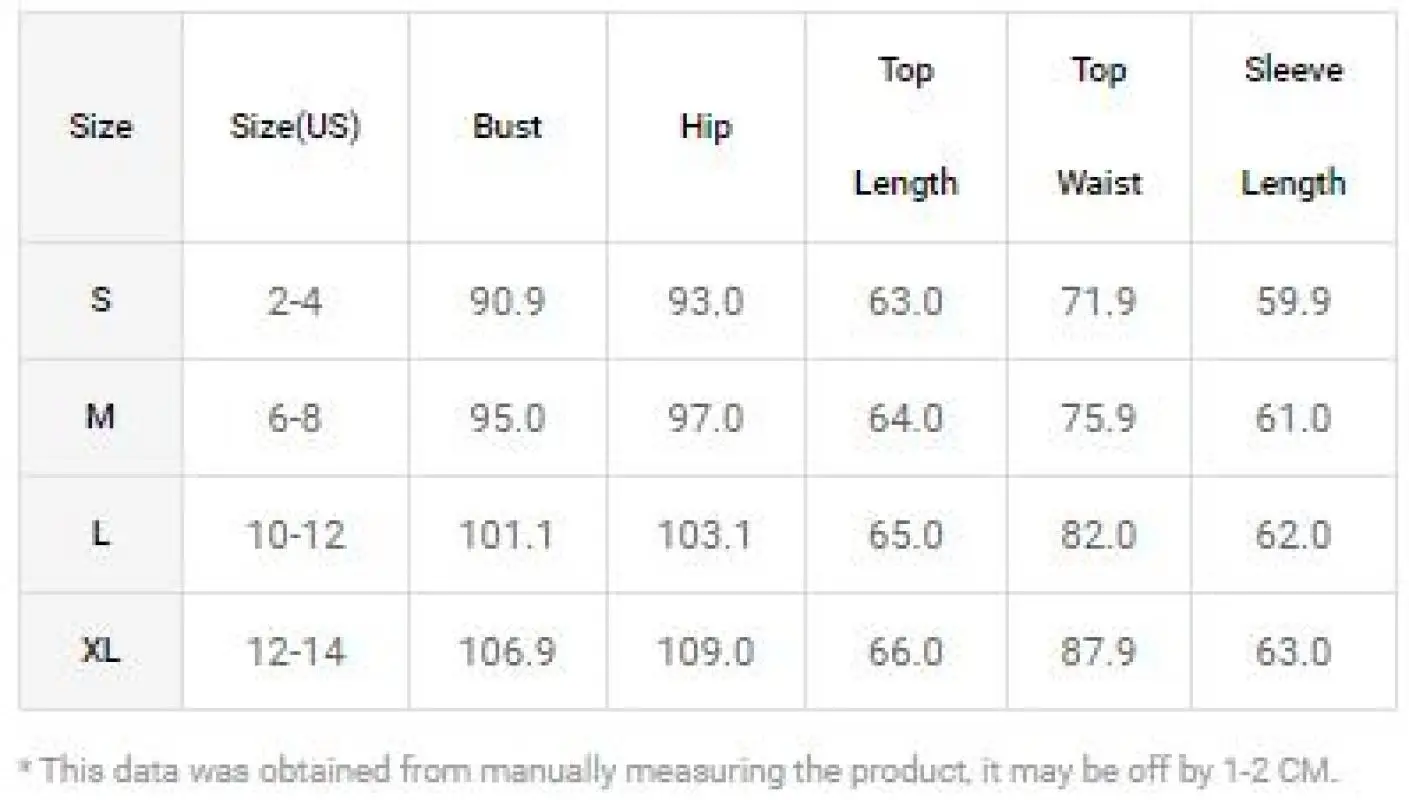
Task: Click the Size(US) column header
Action: [x=295, y=127]
